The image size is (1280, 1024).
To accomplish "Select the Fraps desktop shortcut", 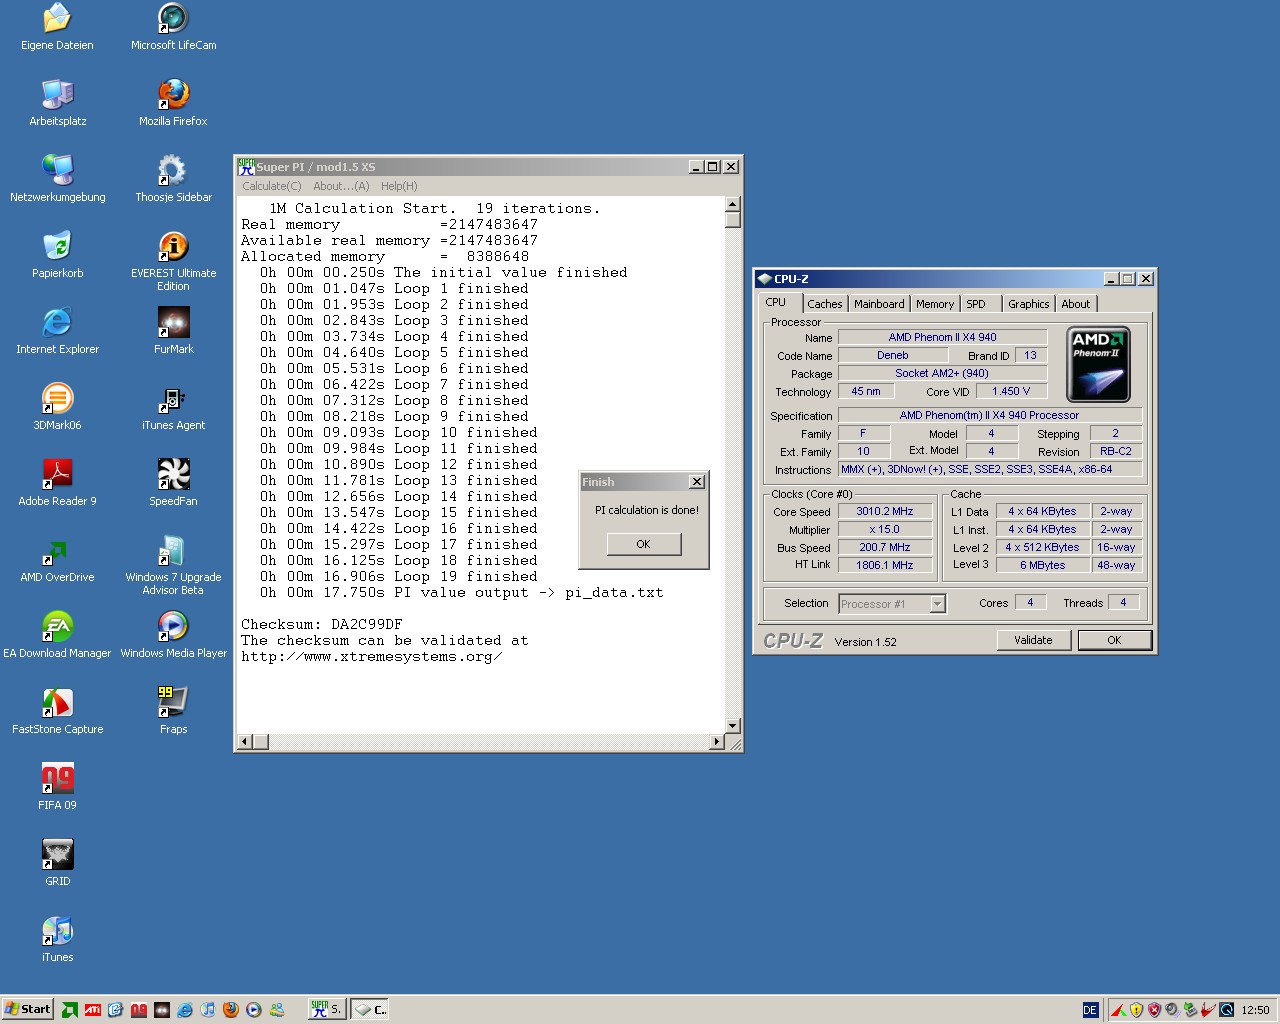I will [x=173, y=711].
